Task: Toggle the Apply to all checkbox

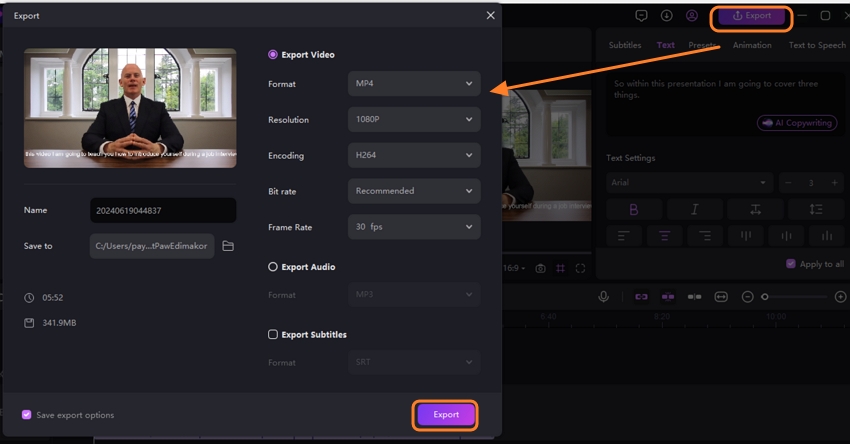Action: [x=791, y=263]
